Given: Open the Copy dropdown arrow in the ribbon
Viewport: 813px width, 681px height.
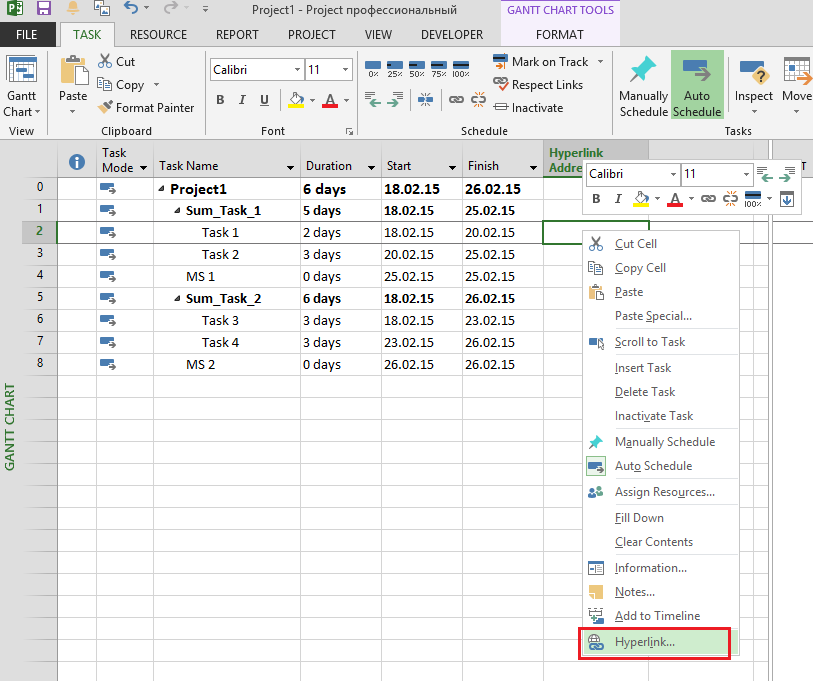Looking at the screenshot, I should point(156,85).
